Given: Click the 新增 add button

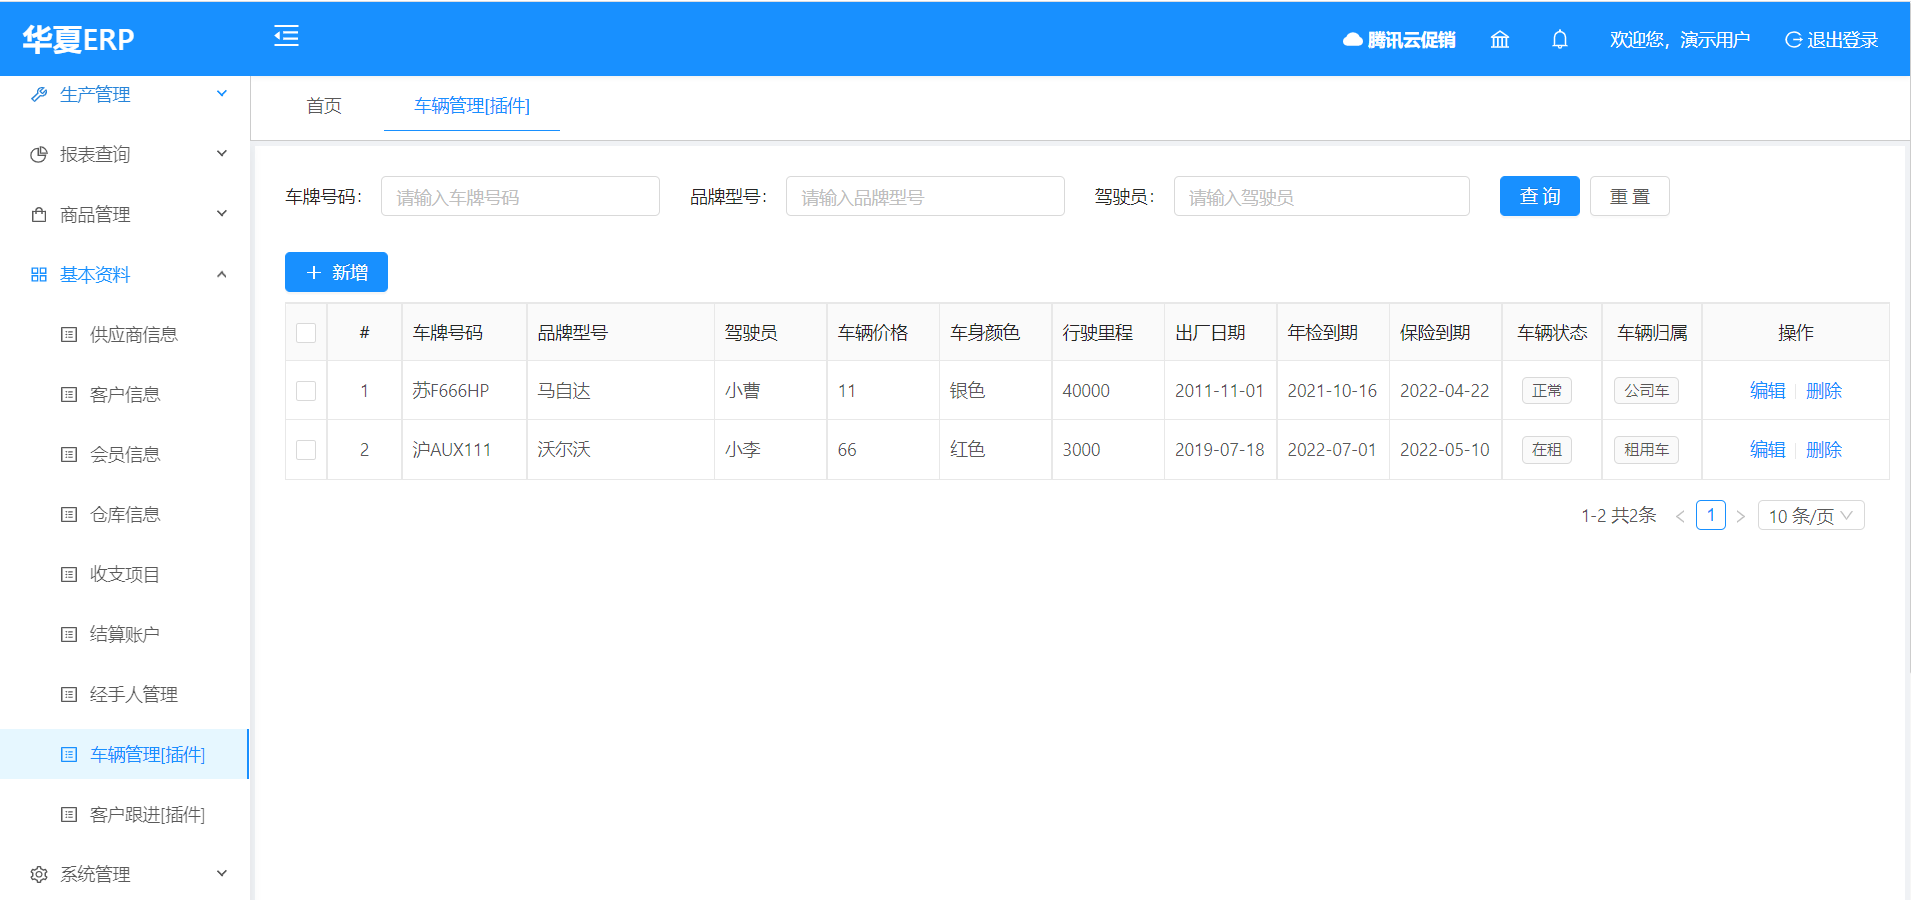Looking at the screenshot, I should (336, 272).
